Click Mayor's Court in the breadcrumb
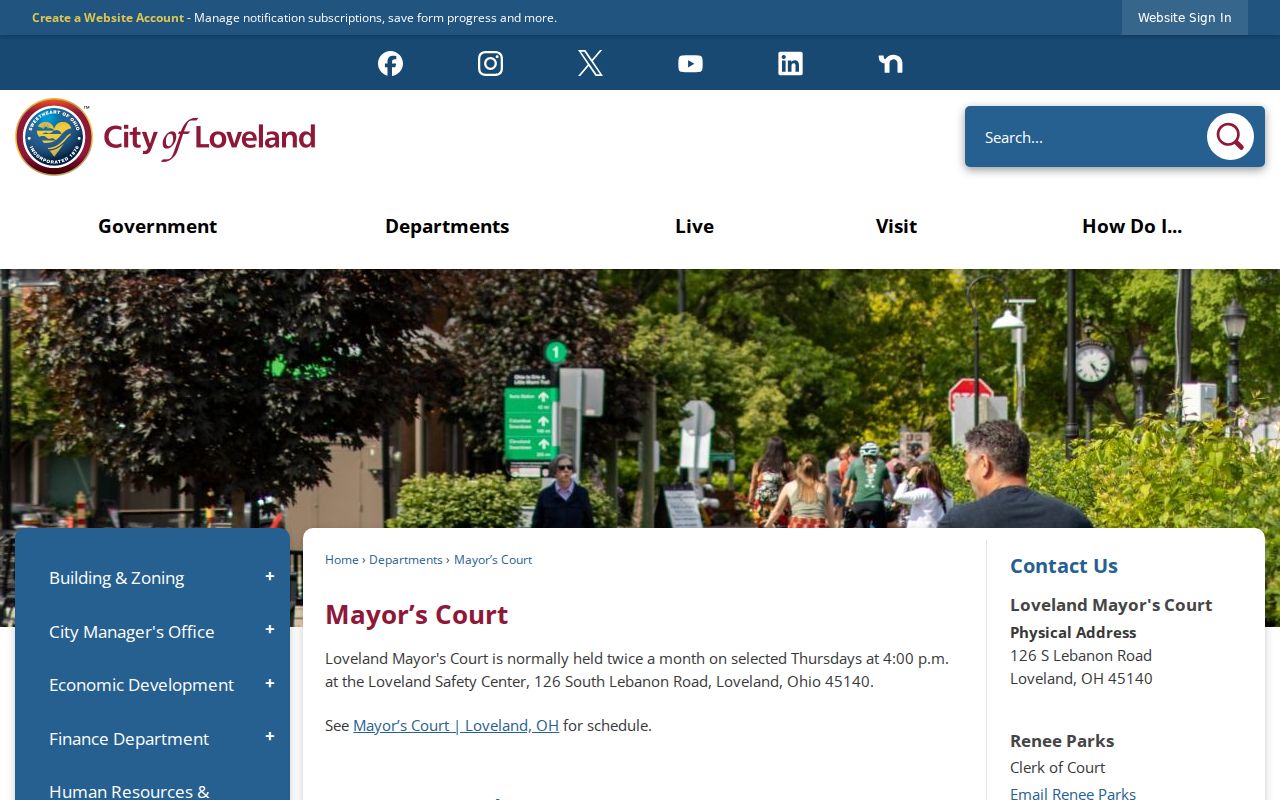The height and width of the screenshot is (800, 1280). tap(493, 560)
